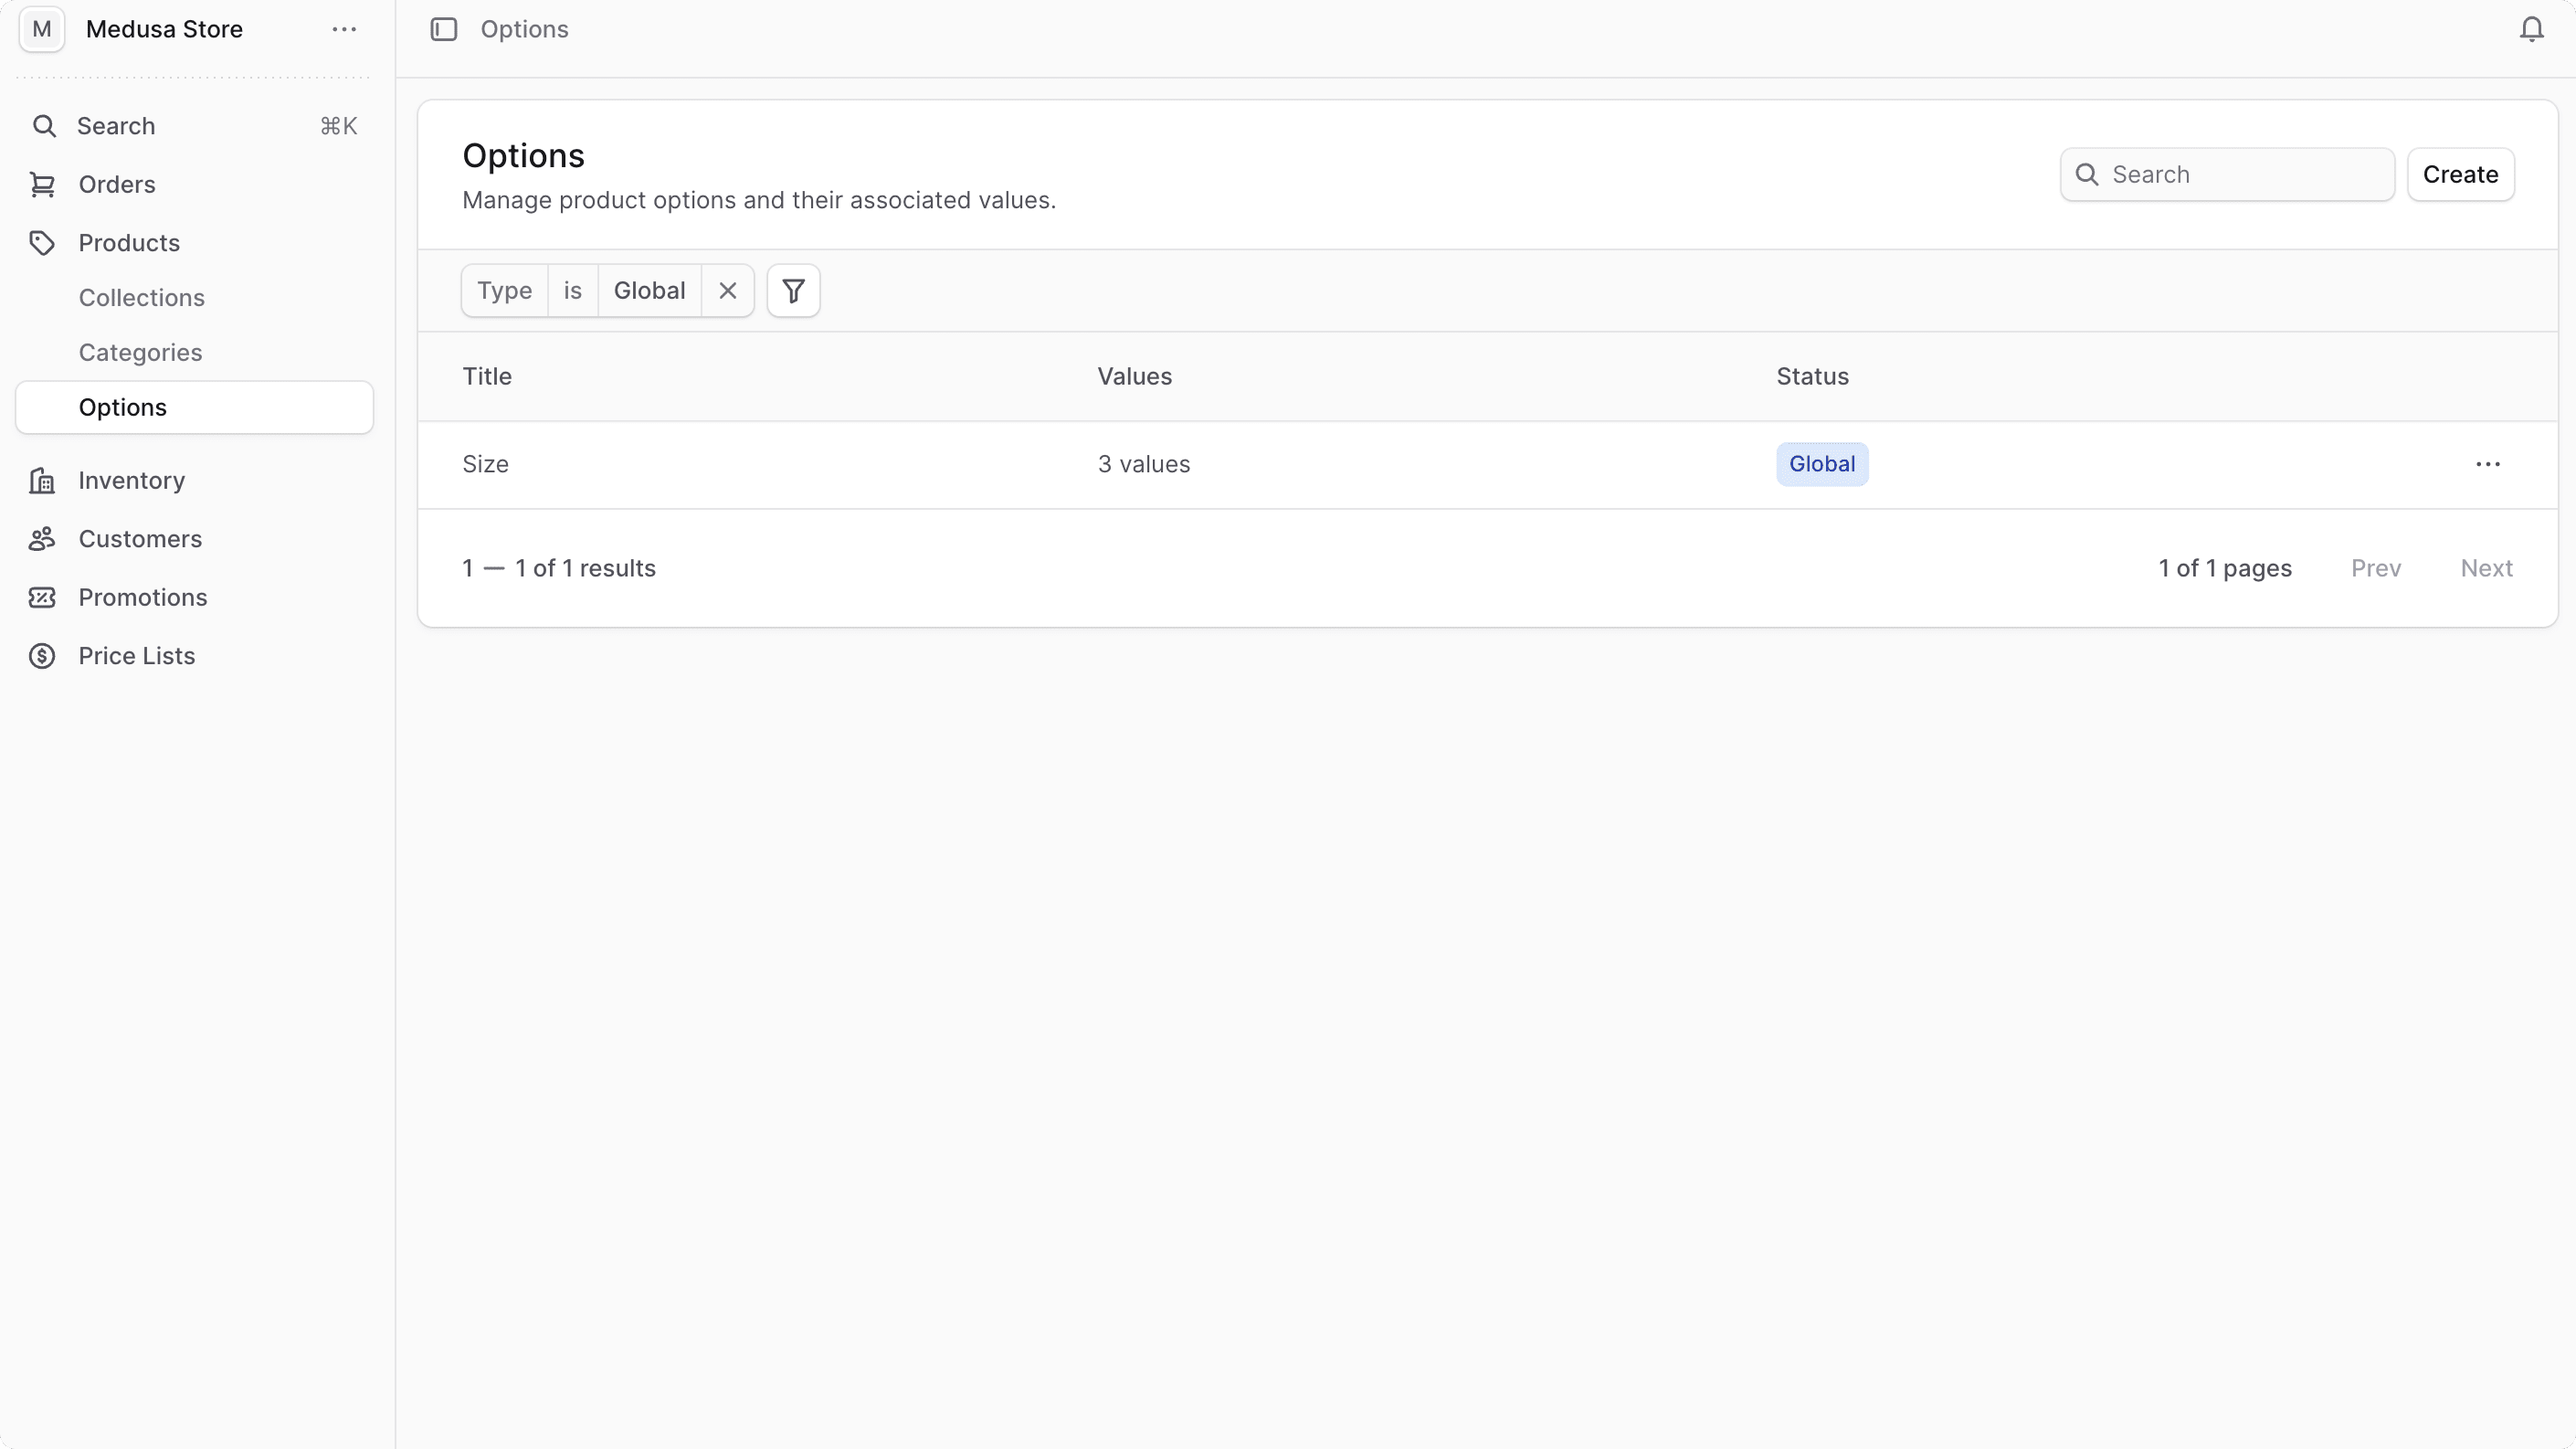Viewport: 2576px width, 1449px height.
Task: Click the Create button
Action: (2460, 175)
